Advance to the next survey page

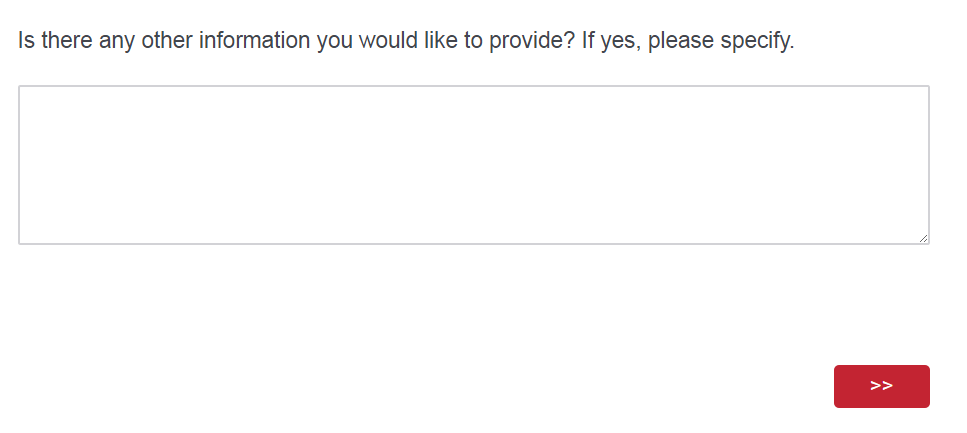pyautogui.click(x=881, y=386)
